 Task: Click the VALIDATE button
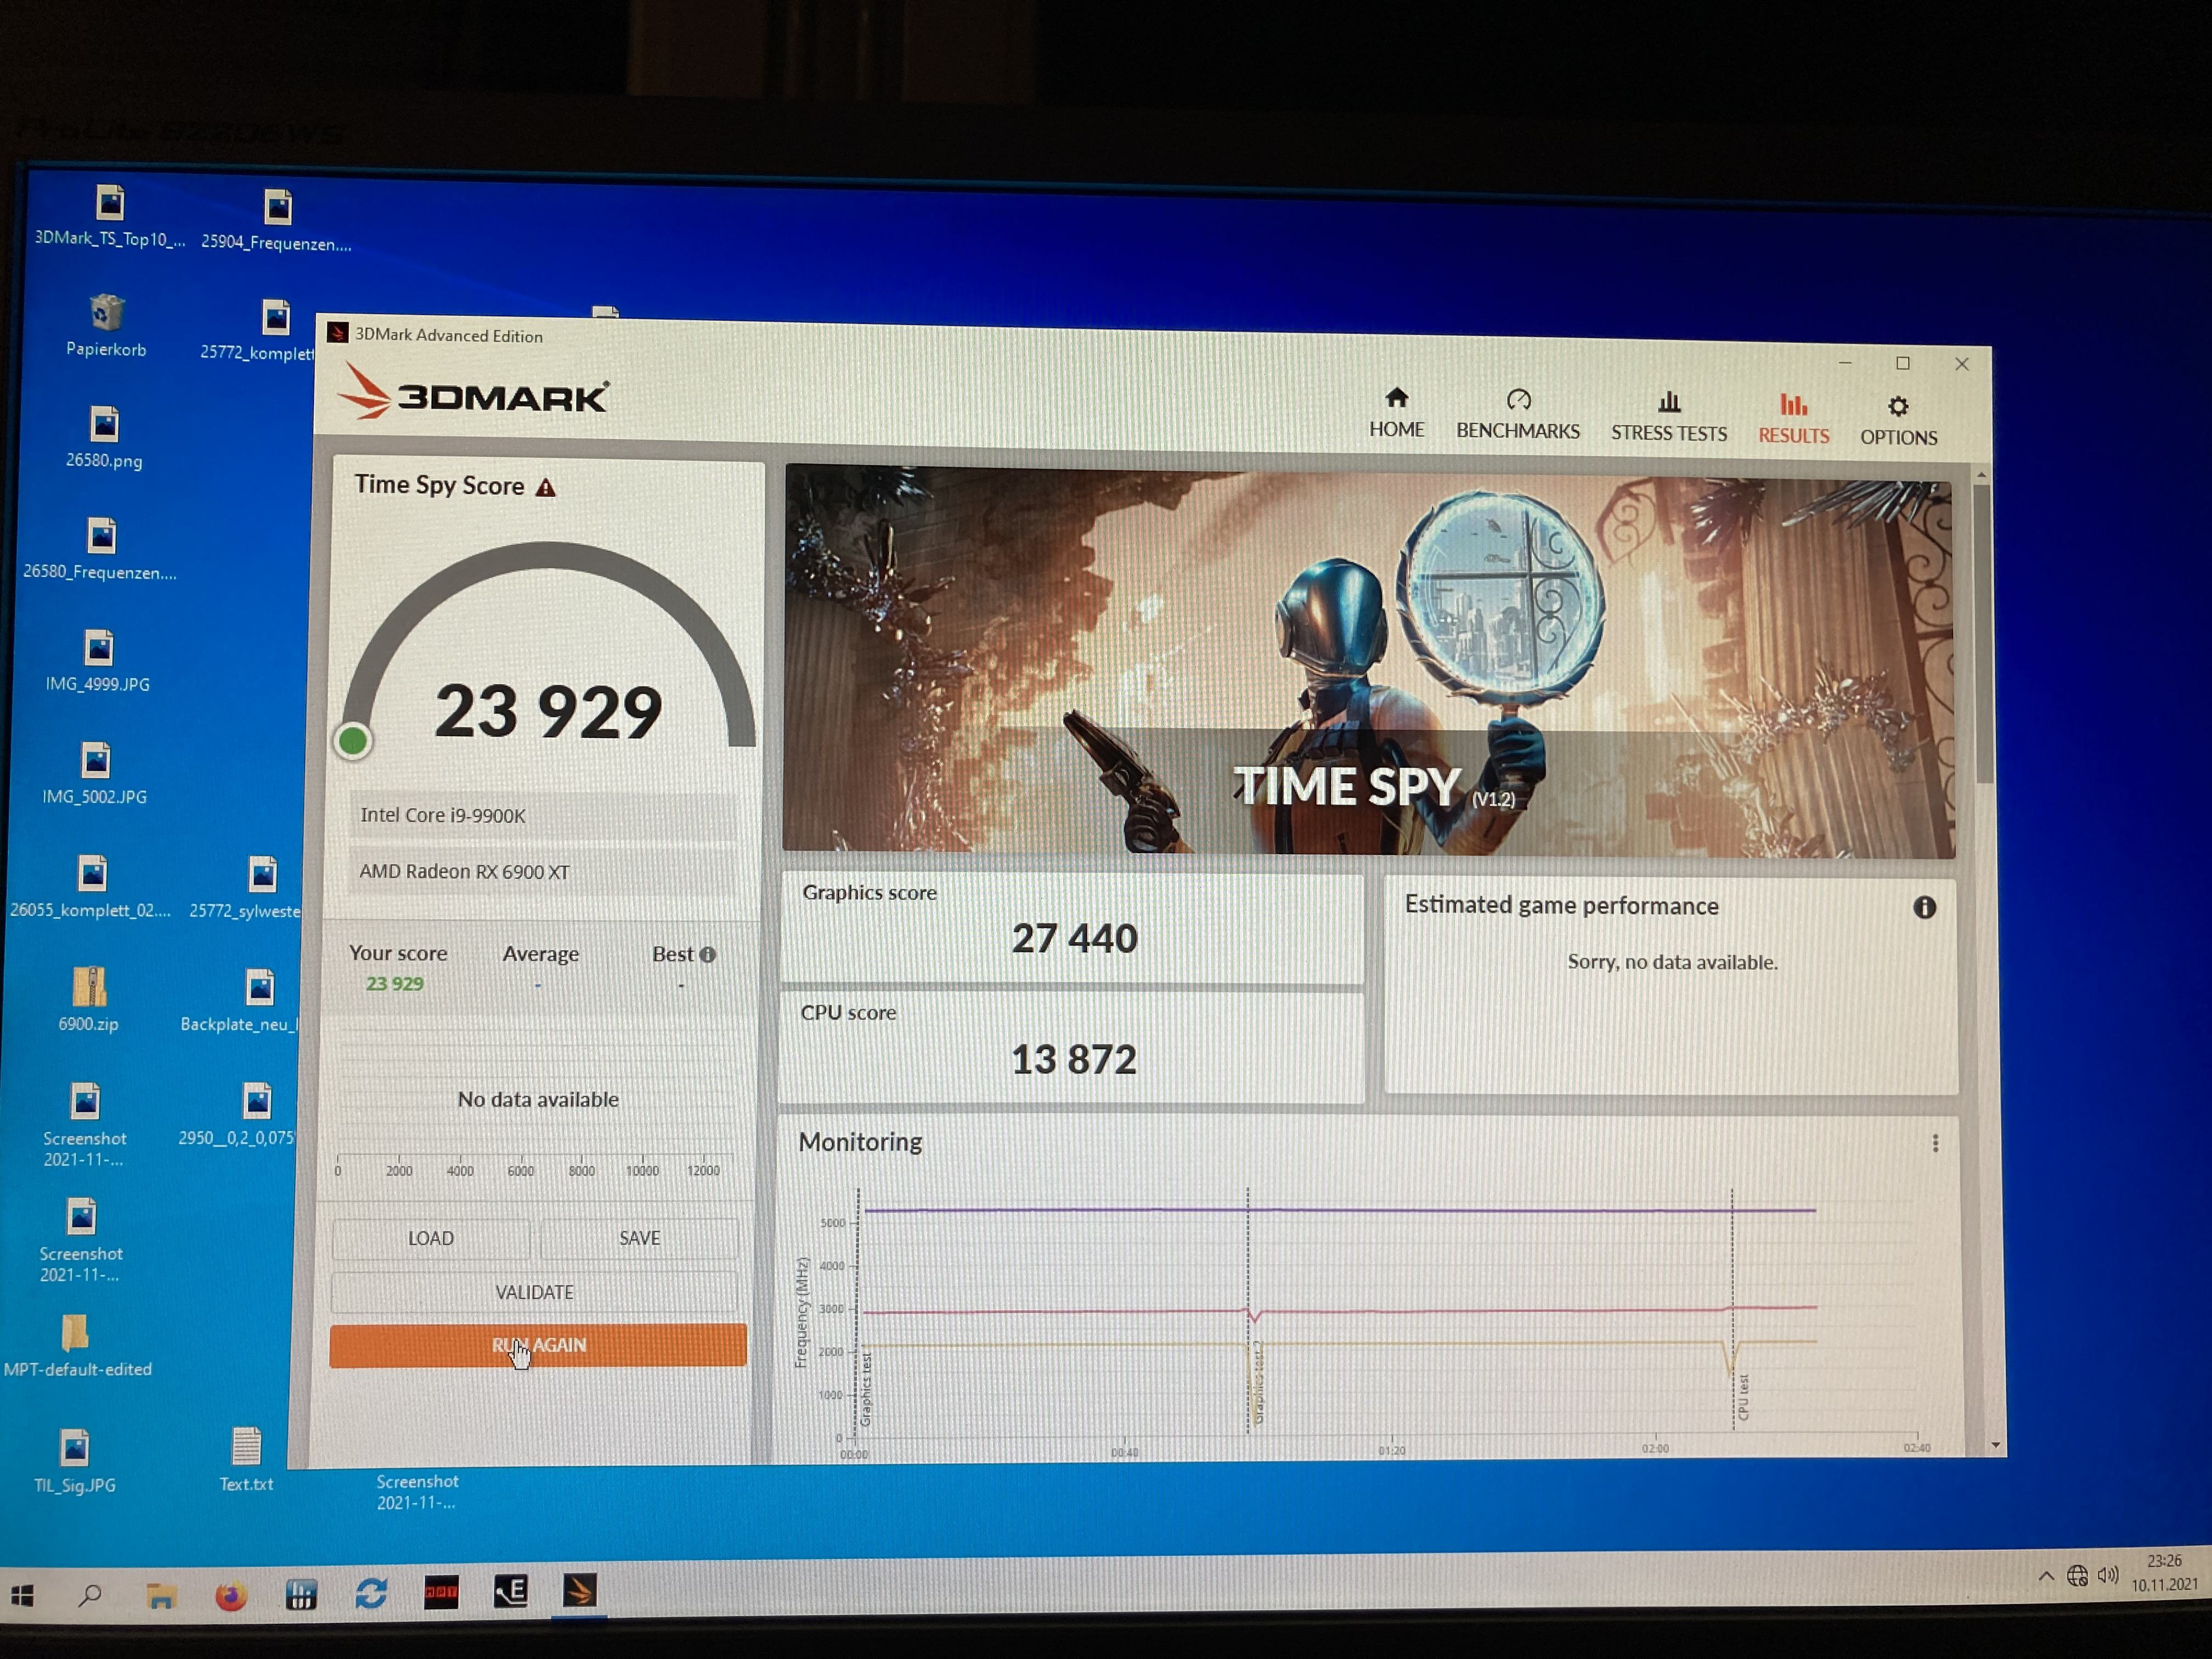click(x=534, y=1292)
